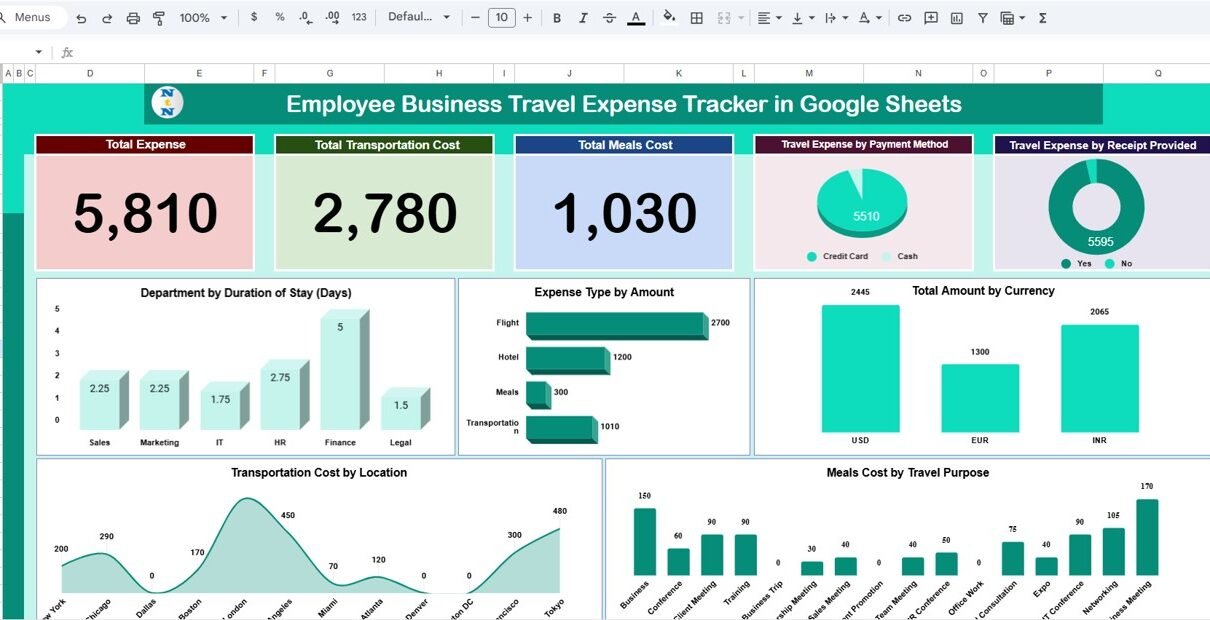
Task: Open the fill color picker
Action: pos(669,18)
